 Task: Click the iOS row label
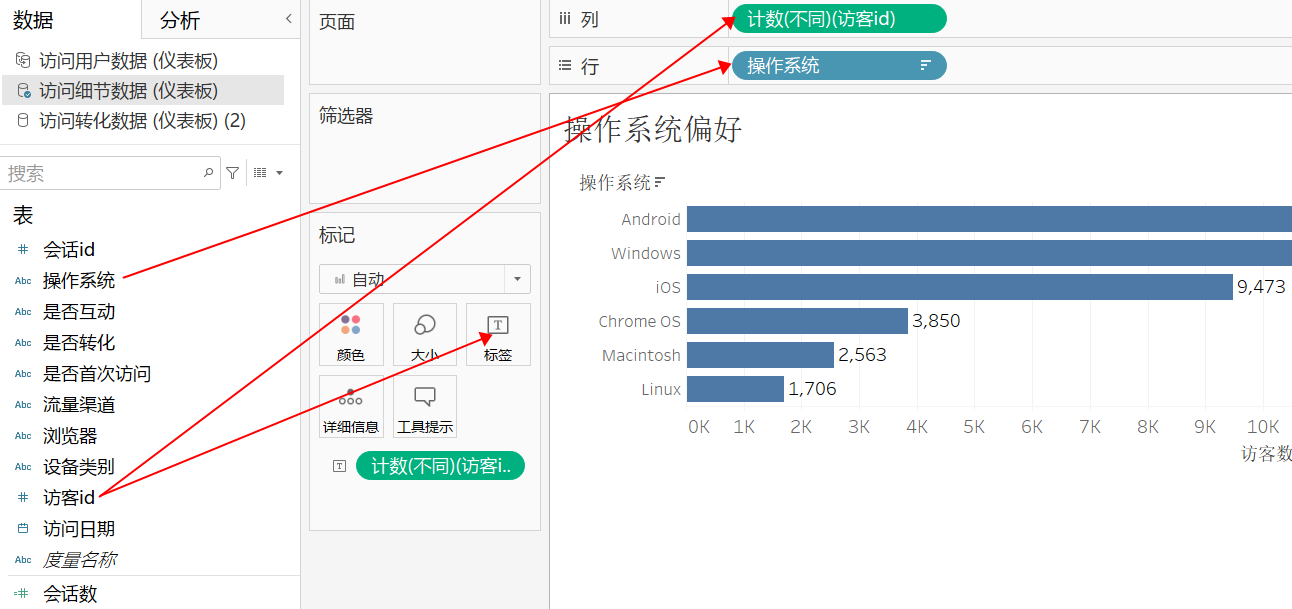coord(668,287)
